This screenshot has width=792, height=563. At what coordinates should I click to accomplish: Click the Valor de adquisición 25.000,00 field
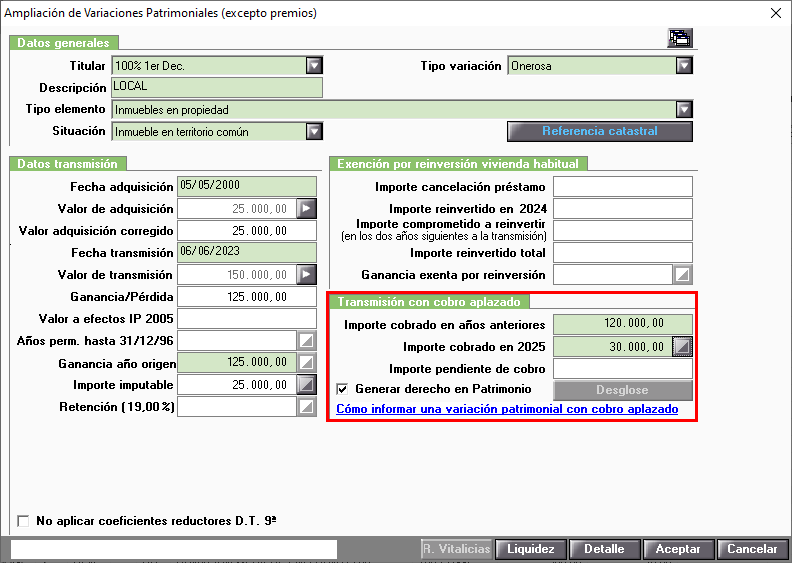[x=237, y=209]
